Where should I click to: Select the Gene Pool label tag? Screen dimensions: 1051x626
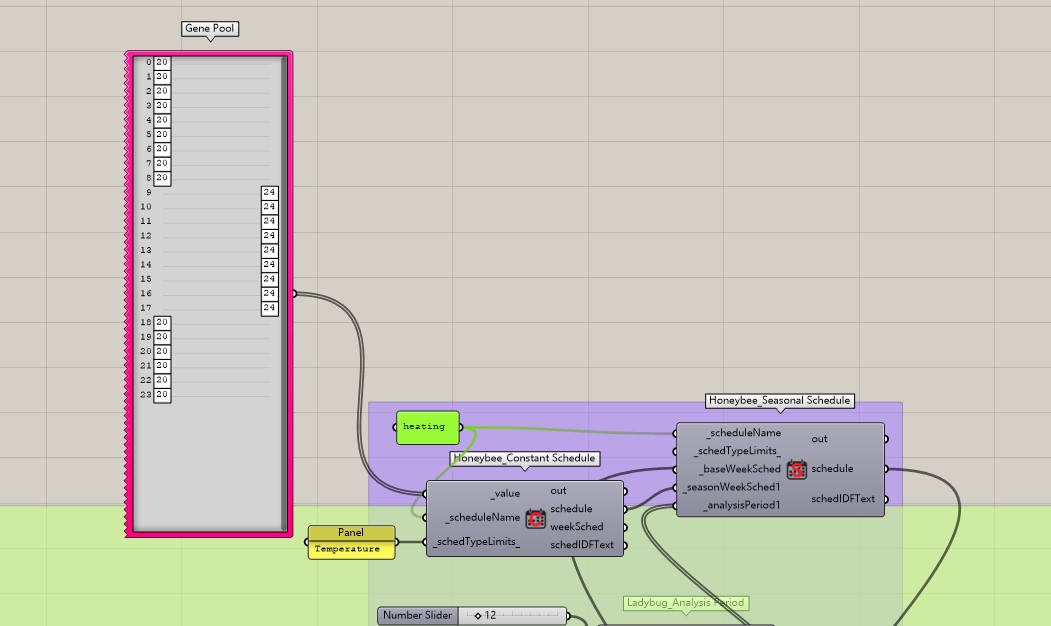210,29
